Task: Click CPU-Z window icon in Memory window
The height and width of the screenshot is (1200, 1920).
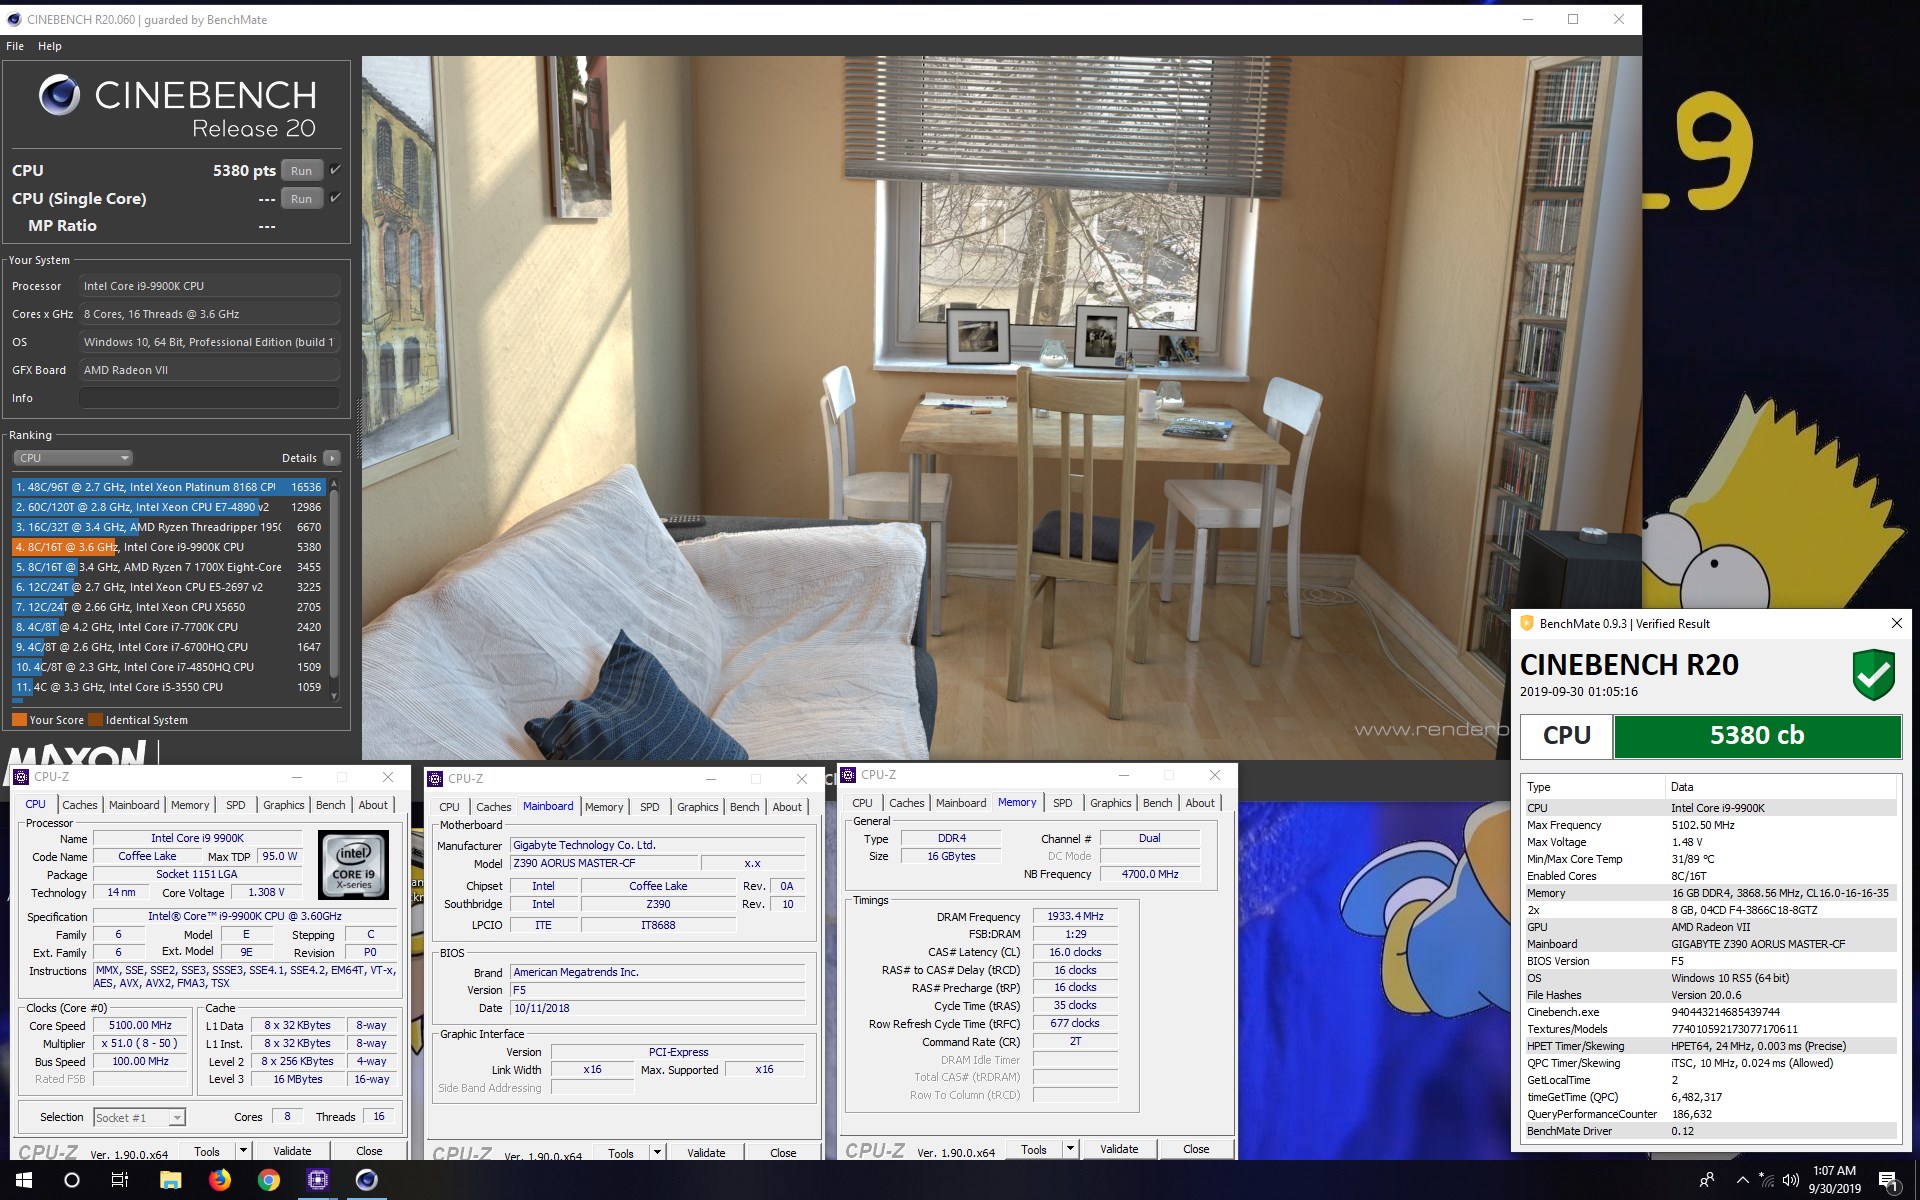Action: pos(848,775)
